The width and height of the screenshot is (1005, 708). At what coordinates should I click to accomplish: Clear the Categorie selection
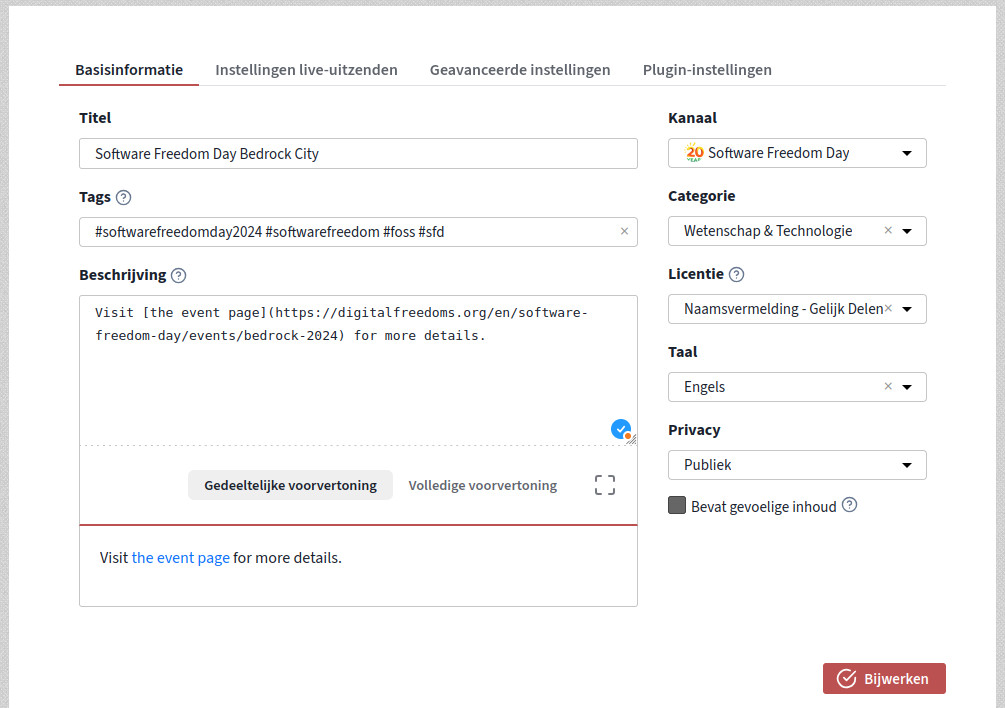[888, 231]
